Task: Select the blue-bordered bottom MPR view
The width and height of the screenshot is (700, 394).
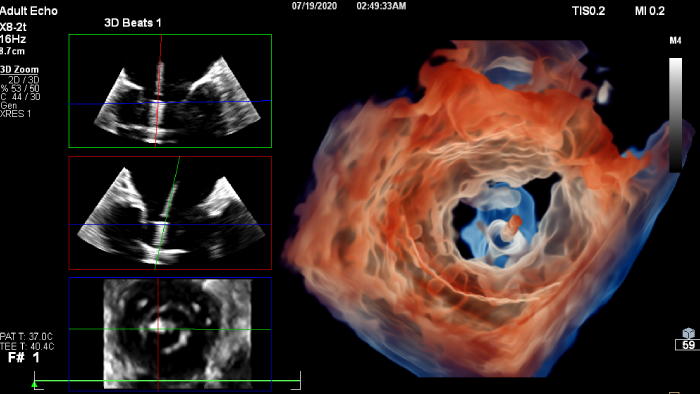Action: point(170,334)
